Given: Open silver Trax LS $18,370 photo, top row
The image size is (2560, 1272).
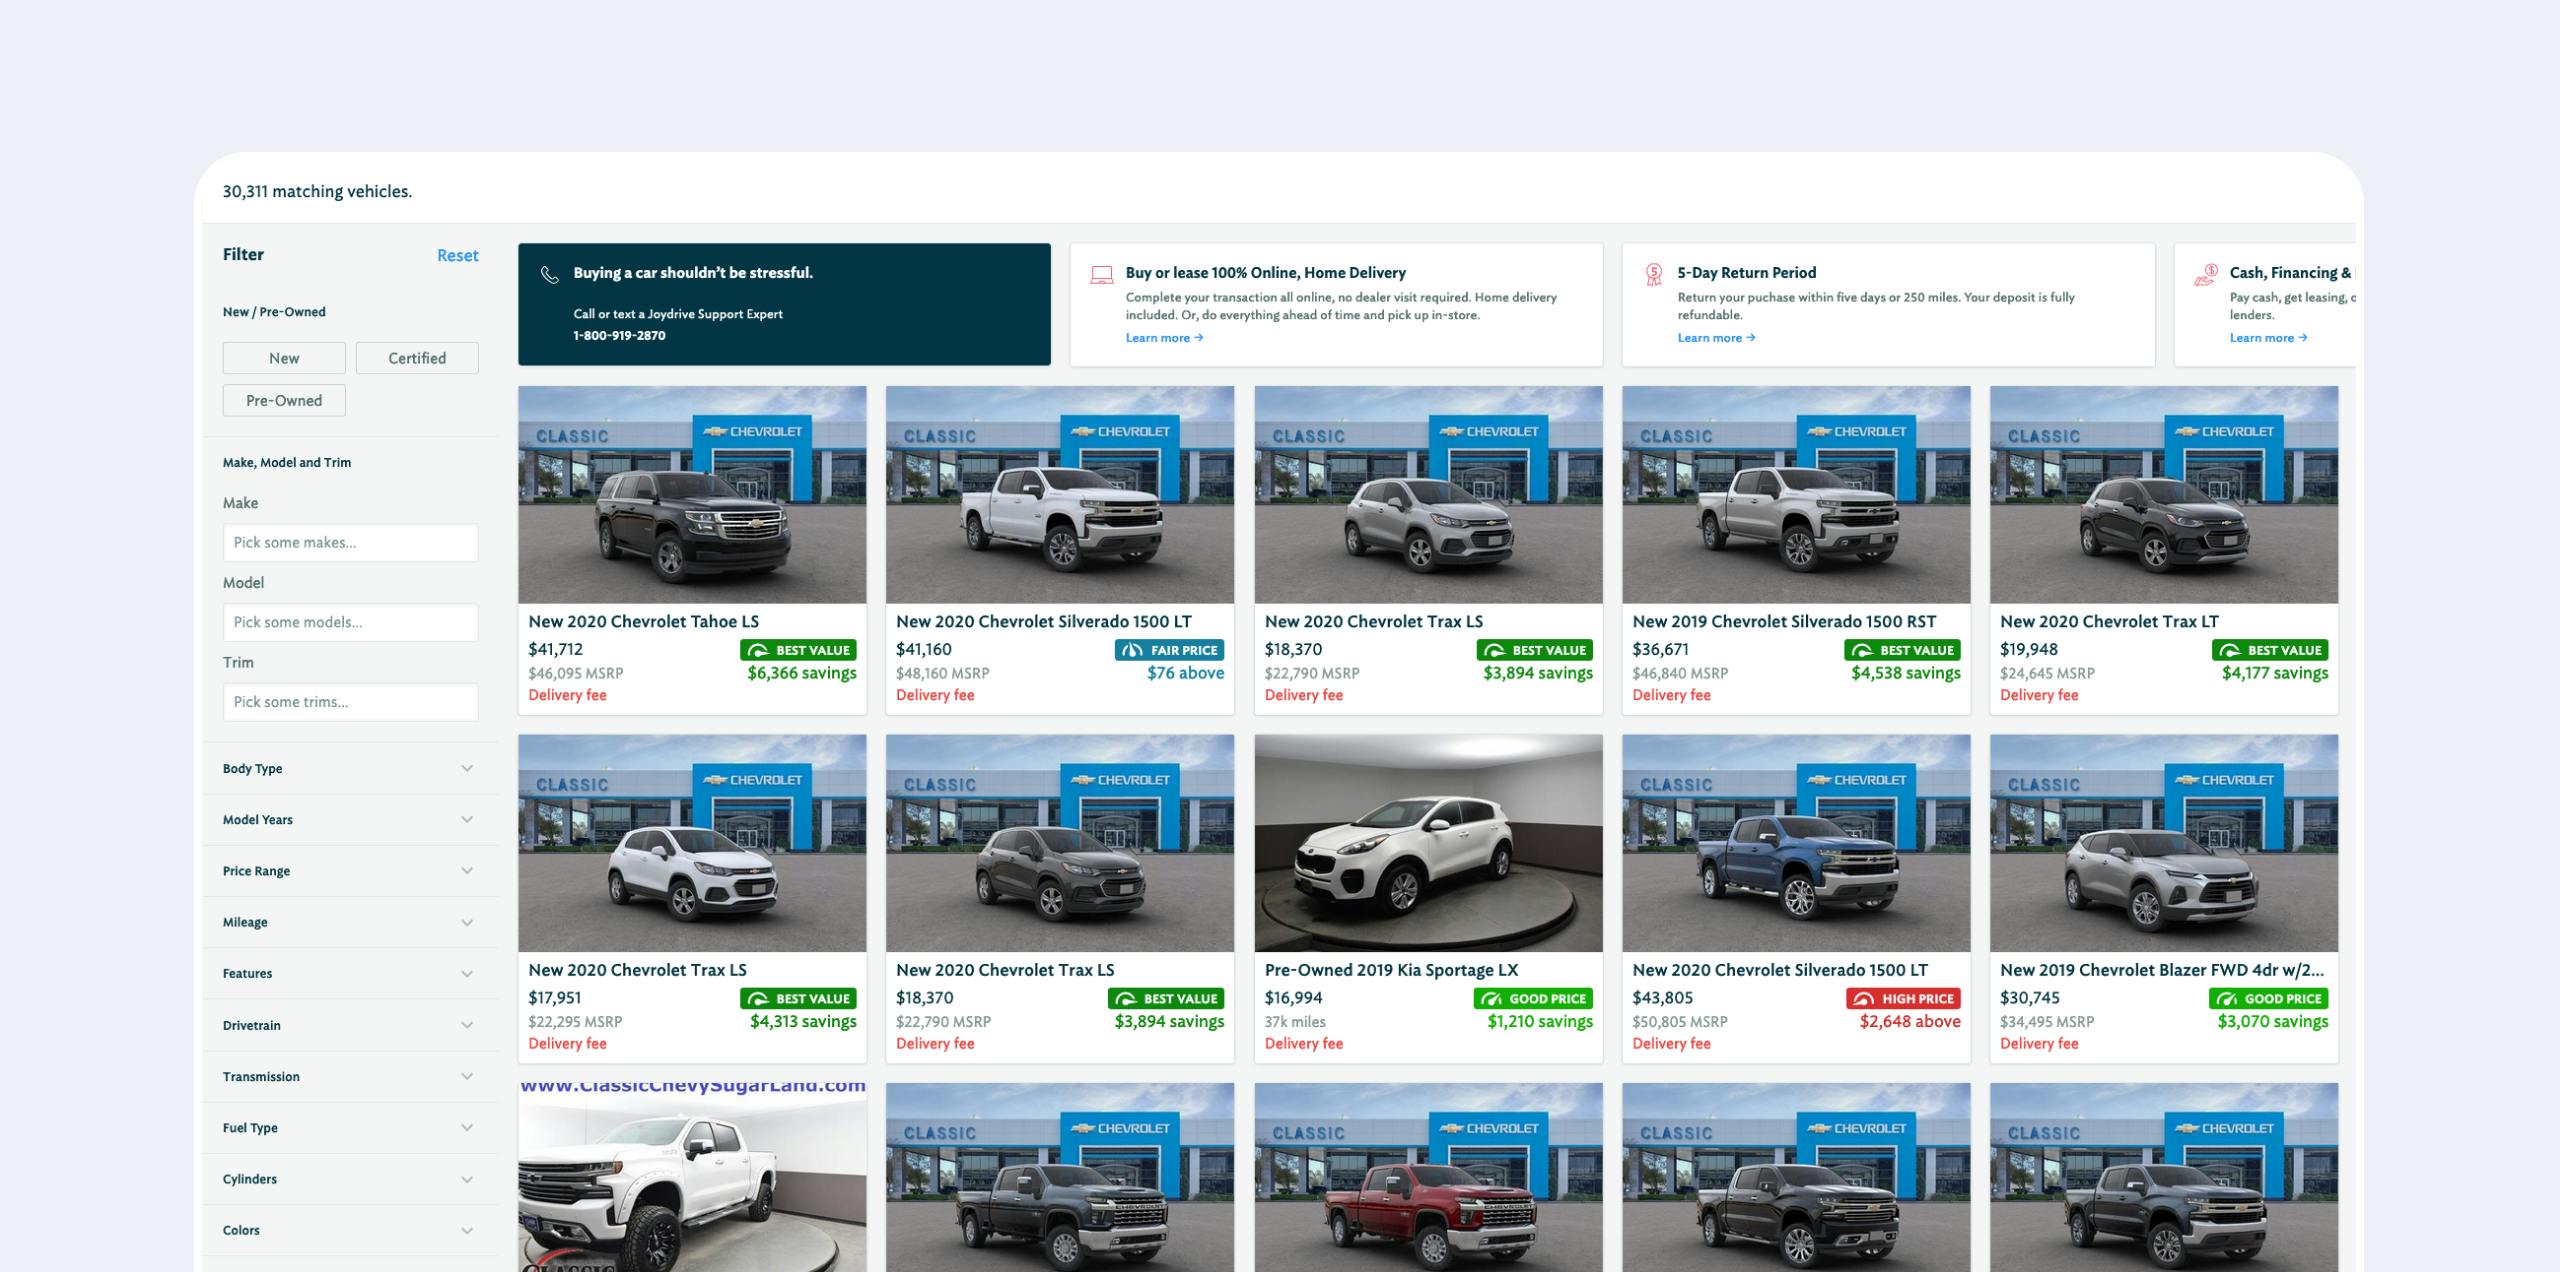Looking at the screenshot, I should click(x=1428, y=495).
